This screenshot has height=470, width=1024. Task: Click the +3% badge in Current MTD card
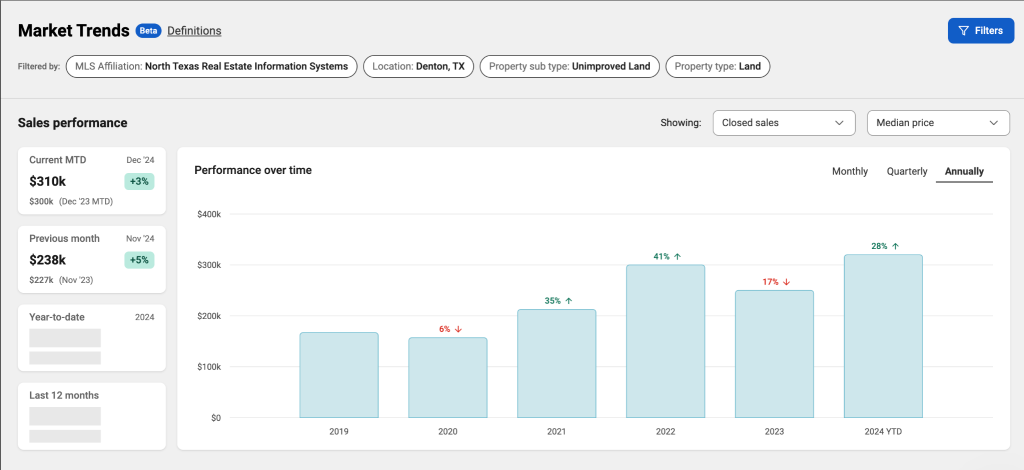coord(139,181)
